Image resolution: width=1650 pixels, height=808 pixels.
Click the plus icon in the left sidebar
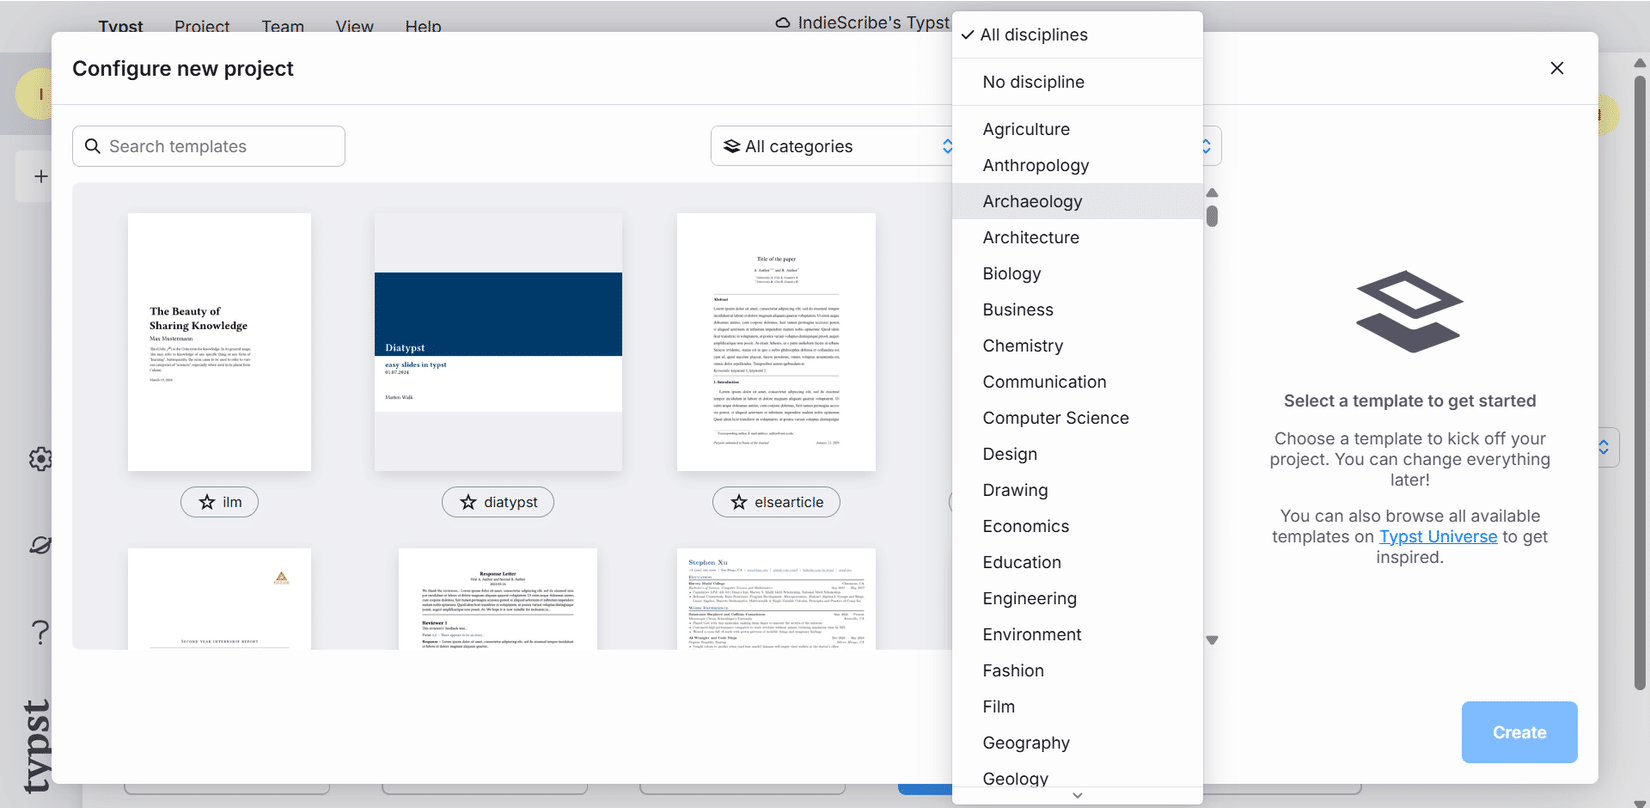click(x=40, y=177)
